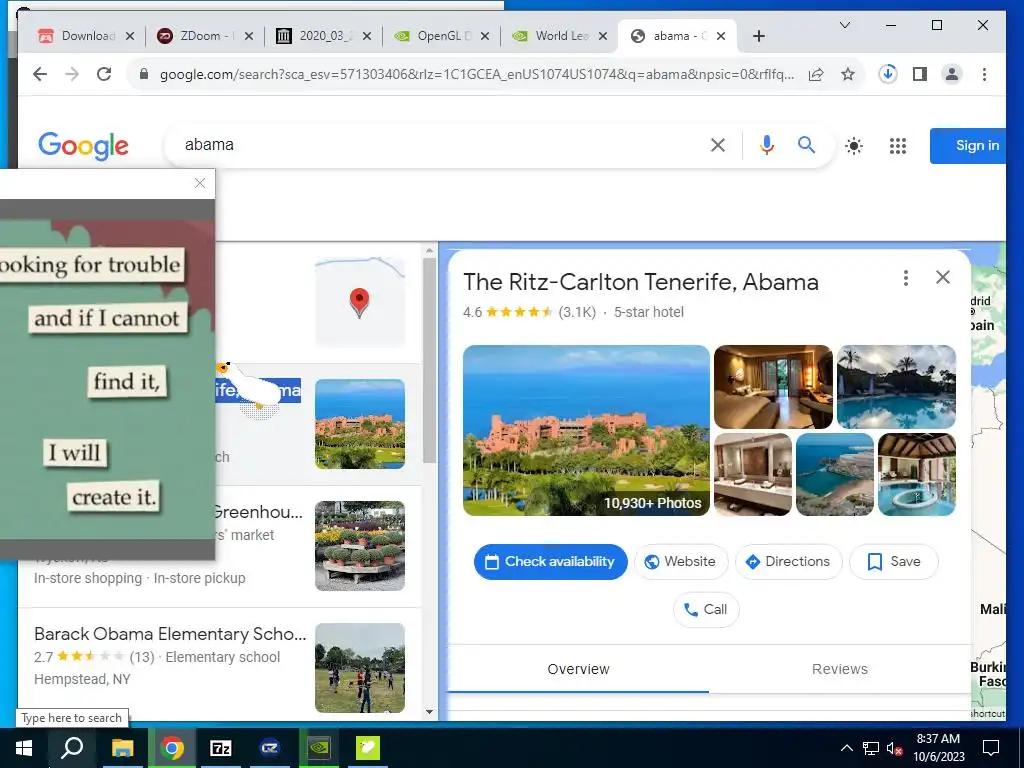Open the share page icon in address bar
Screen dimensions: 1024x768
pos(816,74)
